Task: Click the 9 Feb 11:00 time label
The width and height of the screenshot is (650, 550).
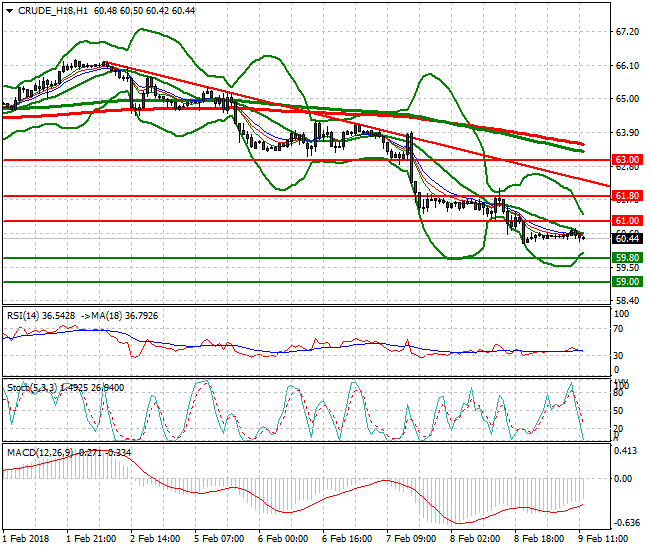Action: (x=603, y=539)
